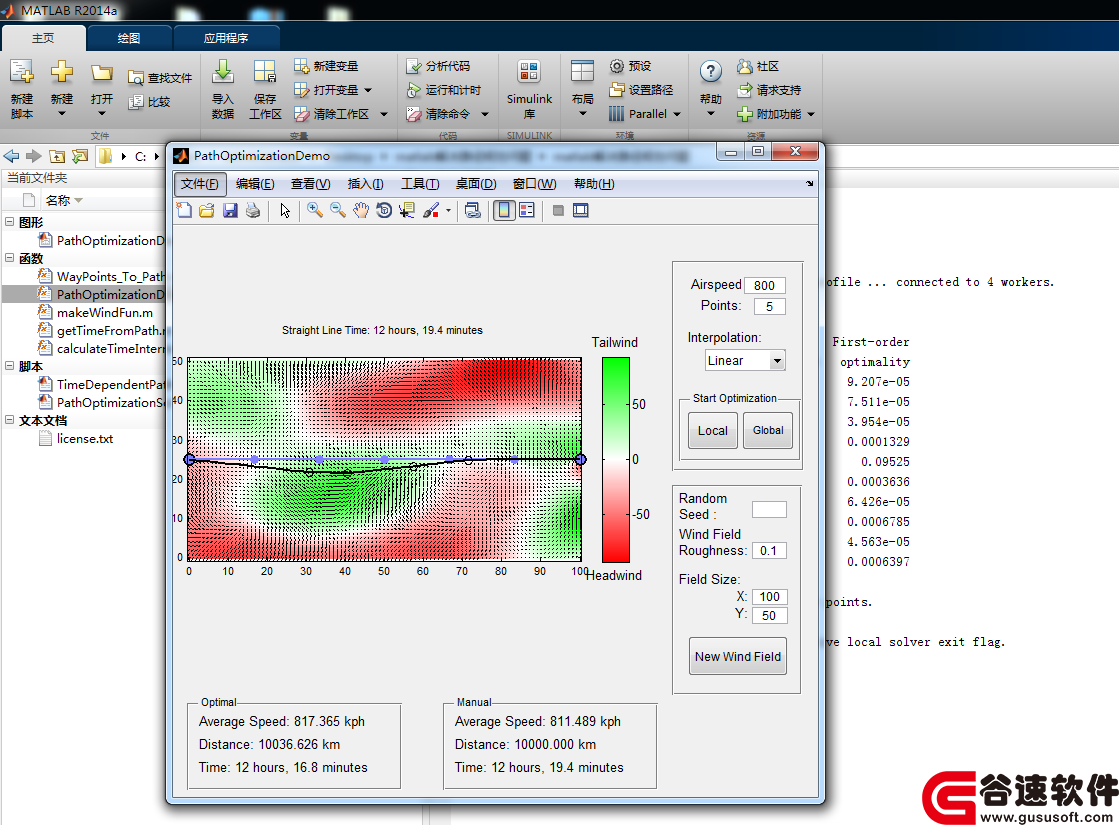Click the Link Plot icon in figure toolbar
The image size is (1119, 825).
472,211
